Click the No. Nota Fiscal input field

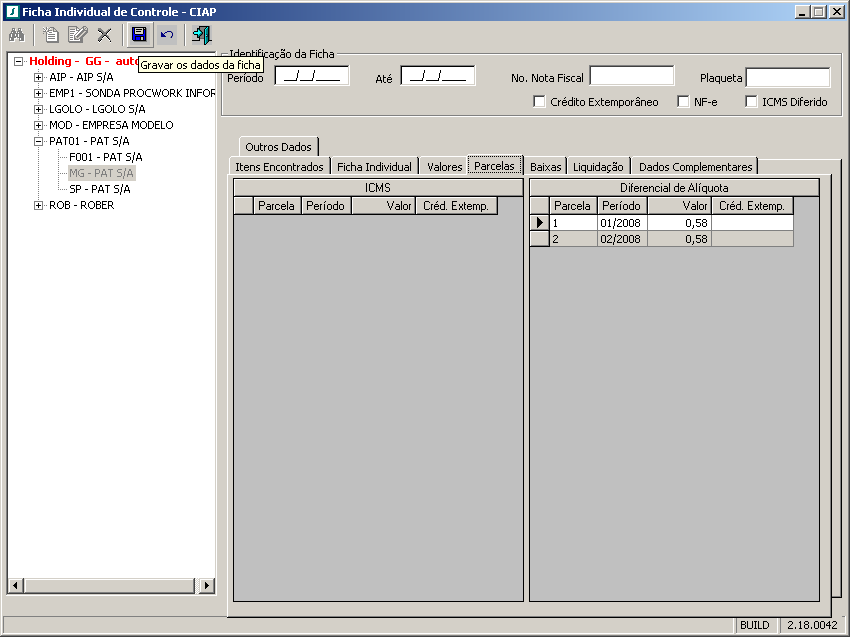click(631, 77)
